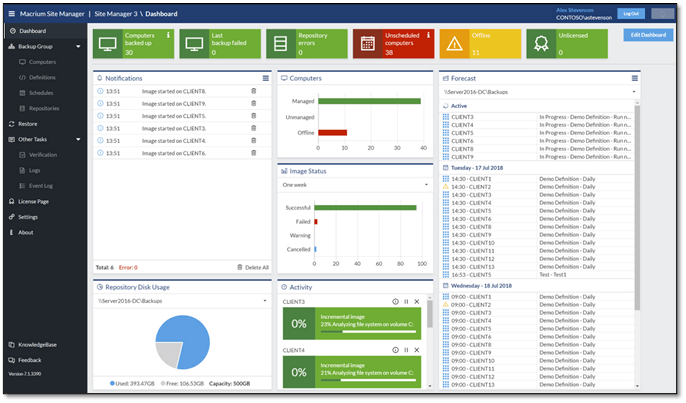Screen dimensions: 686x403
Task: Open Verification in sidebar
Action: click(x=42, y=155)
